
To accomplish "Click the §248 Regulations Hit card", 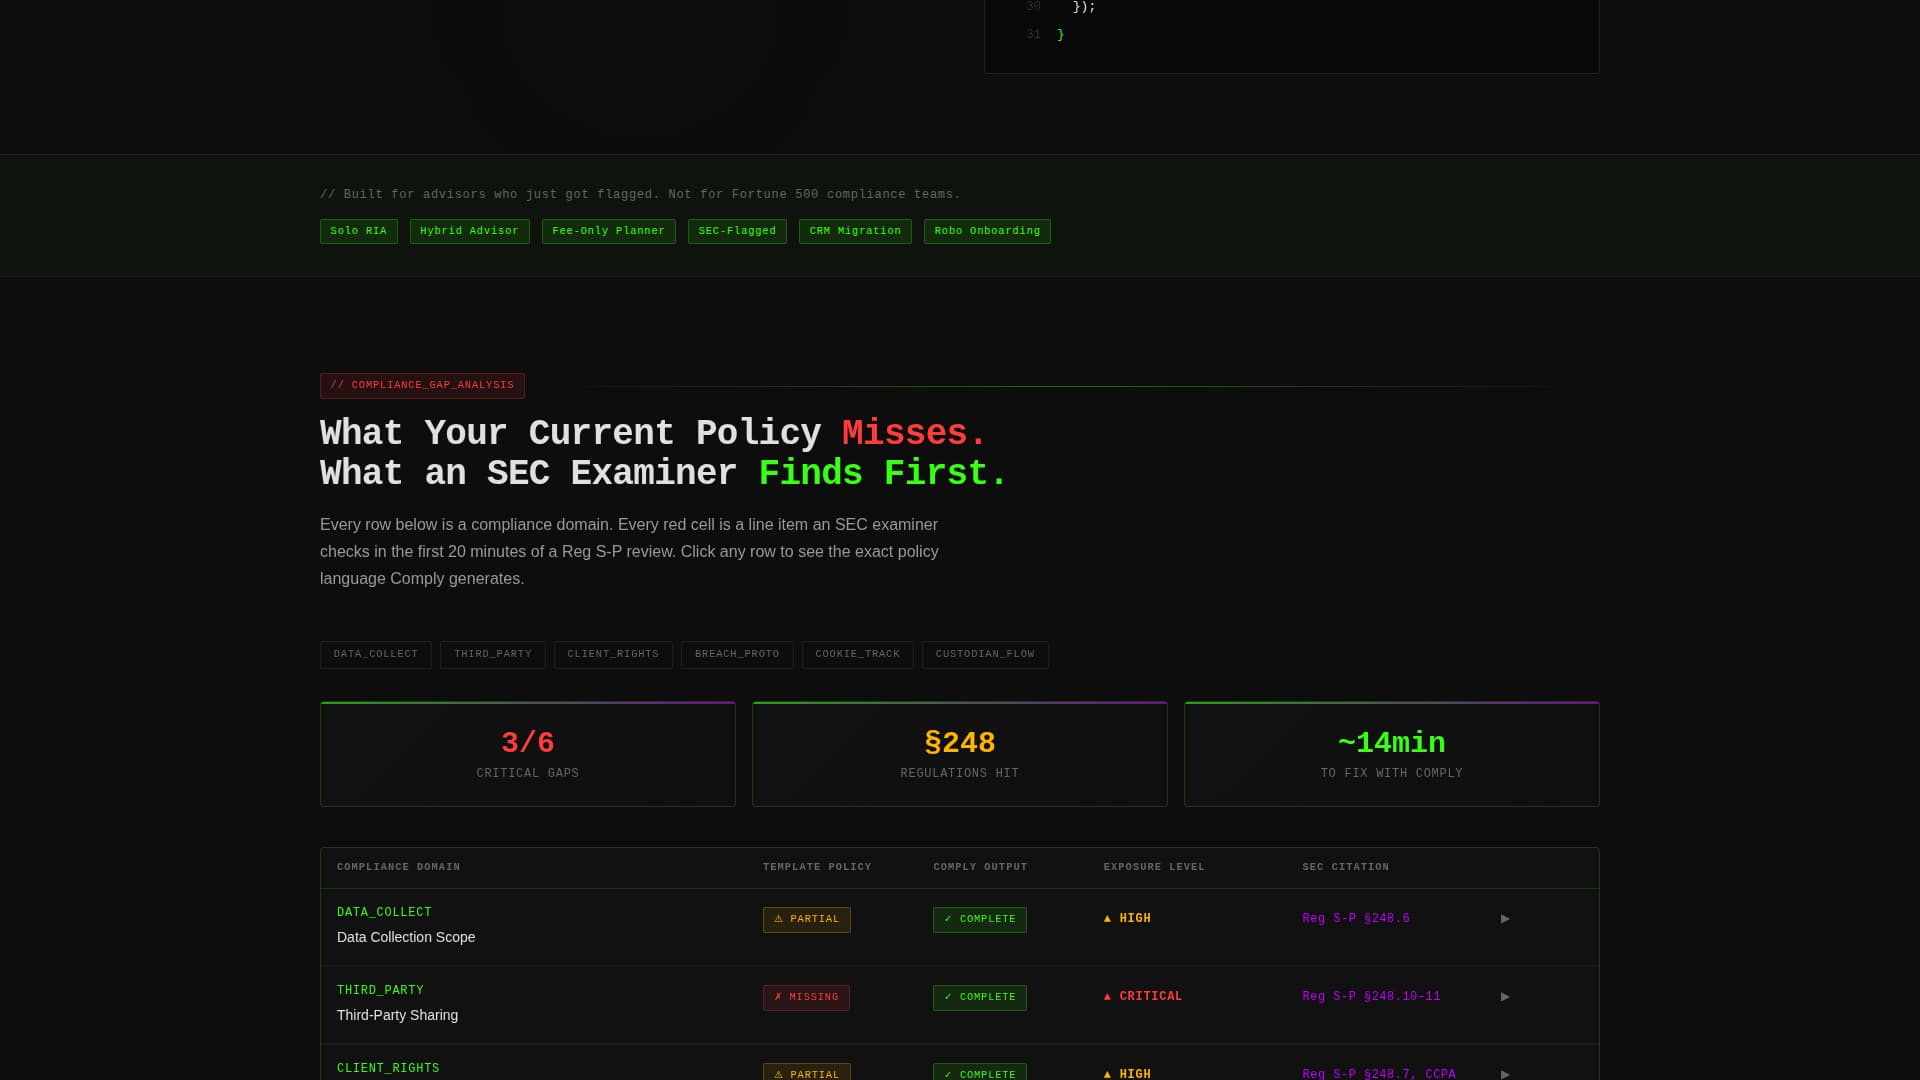I will click(x=960, y=754).
